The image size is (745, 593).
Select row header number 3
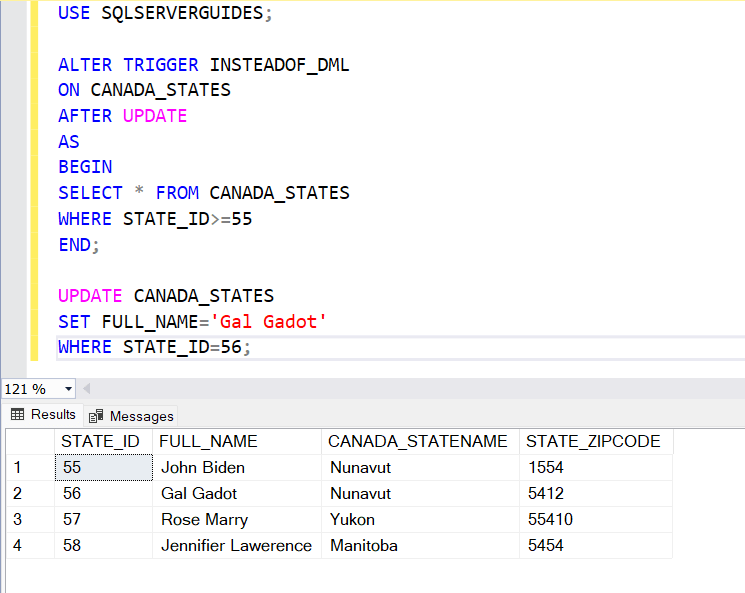coord(30,519)
